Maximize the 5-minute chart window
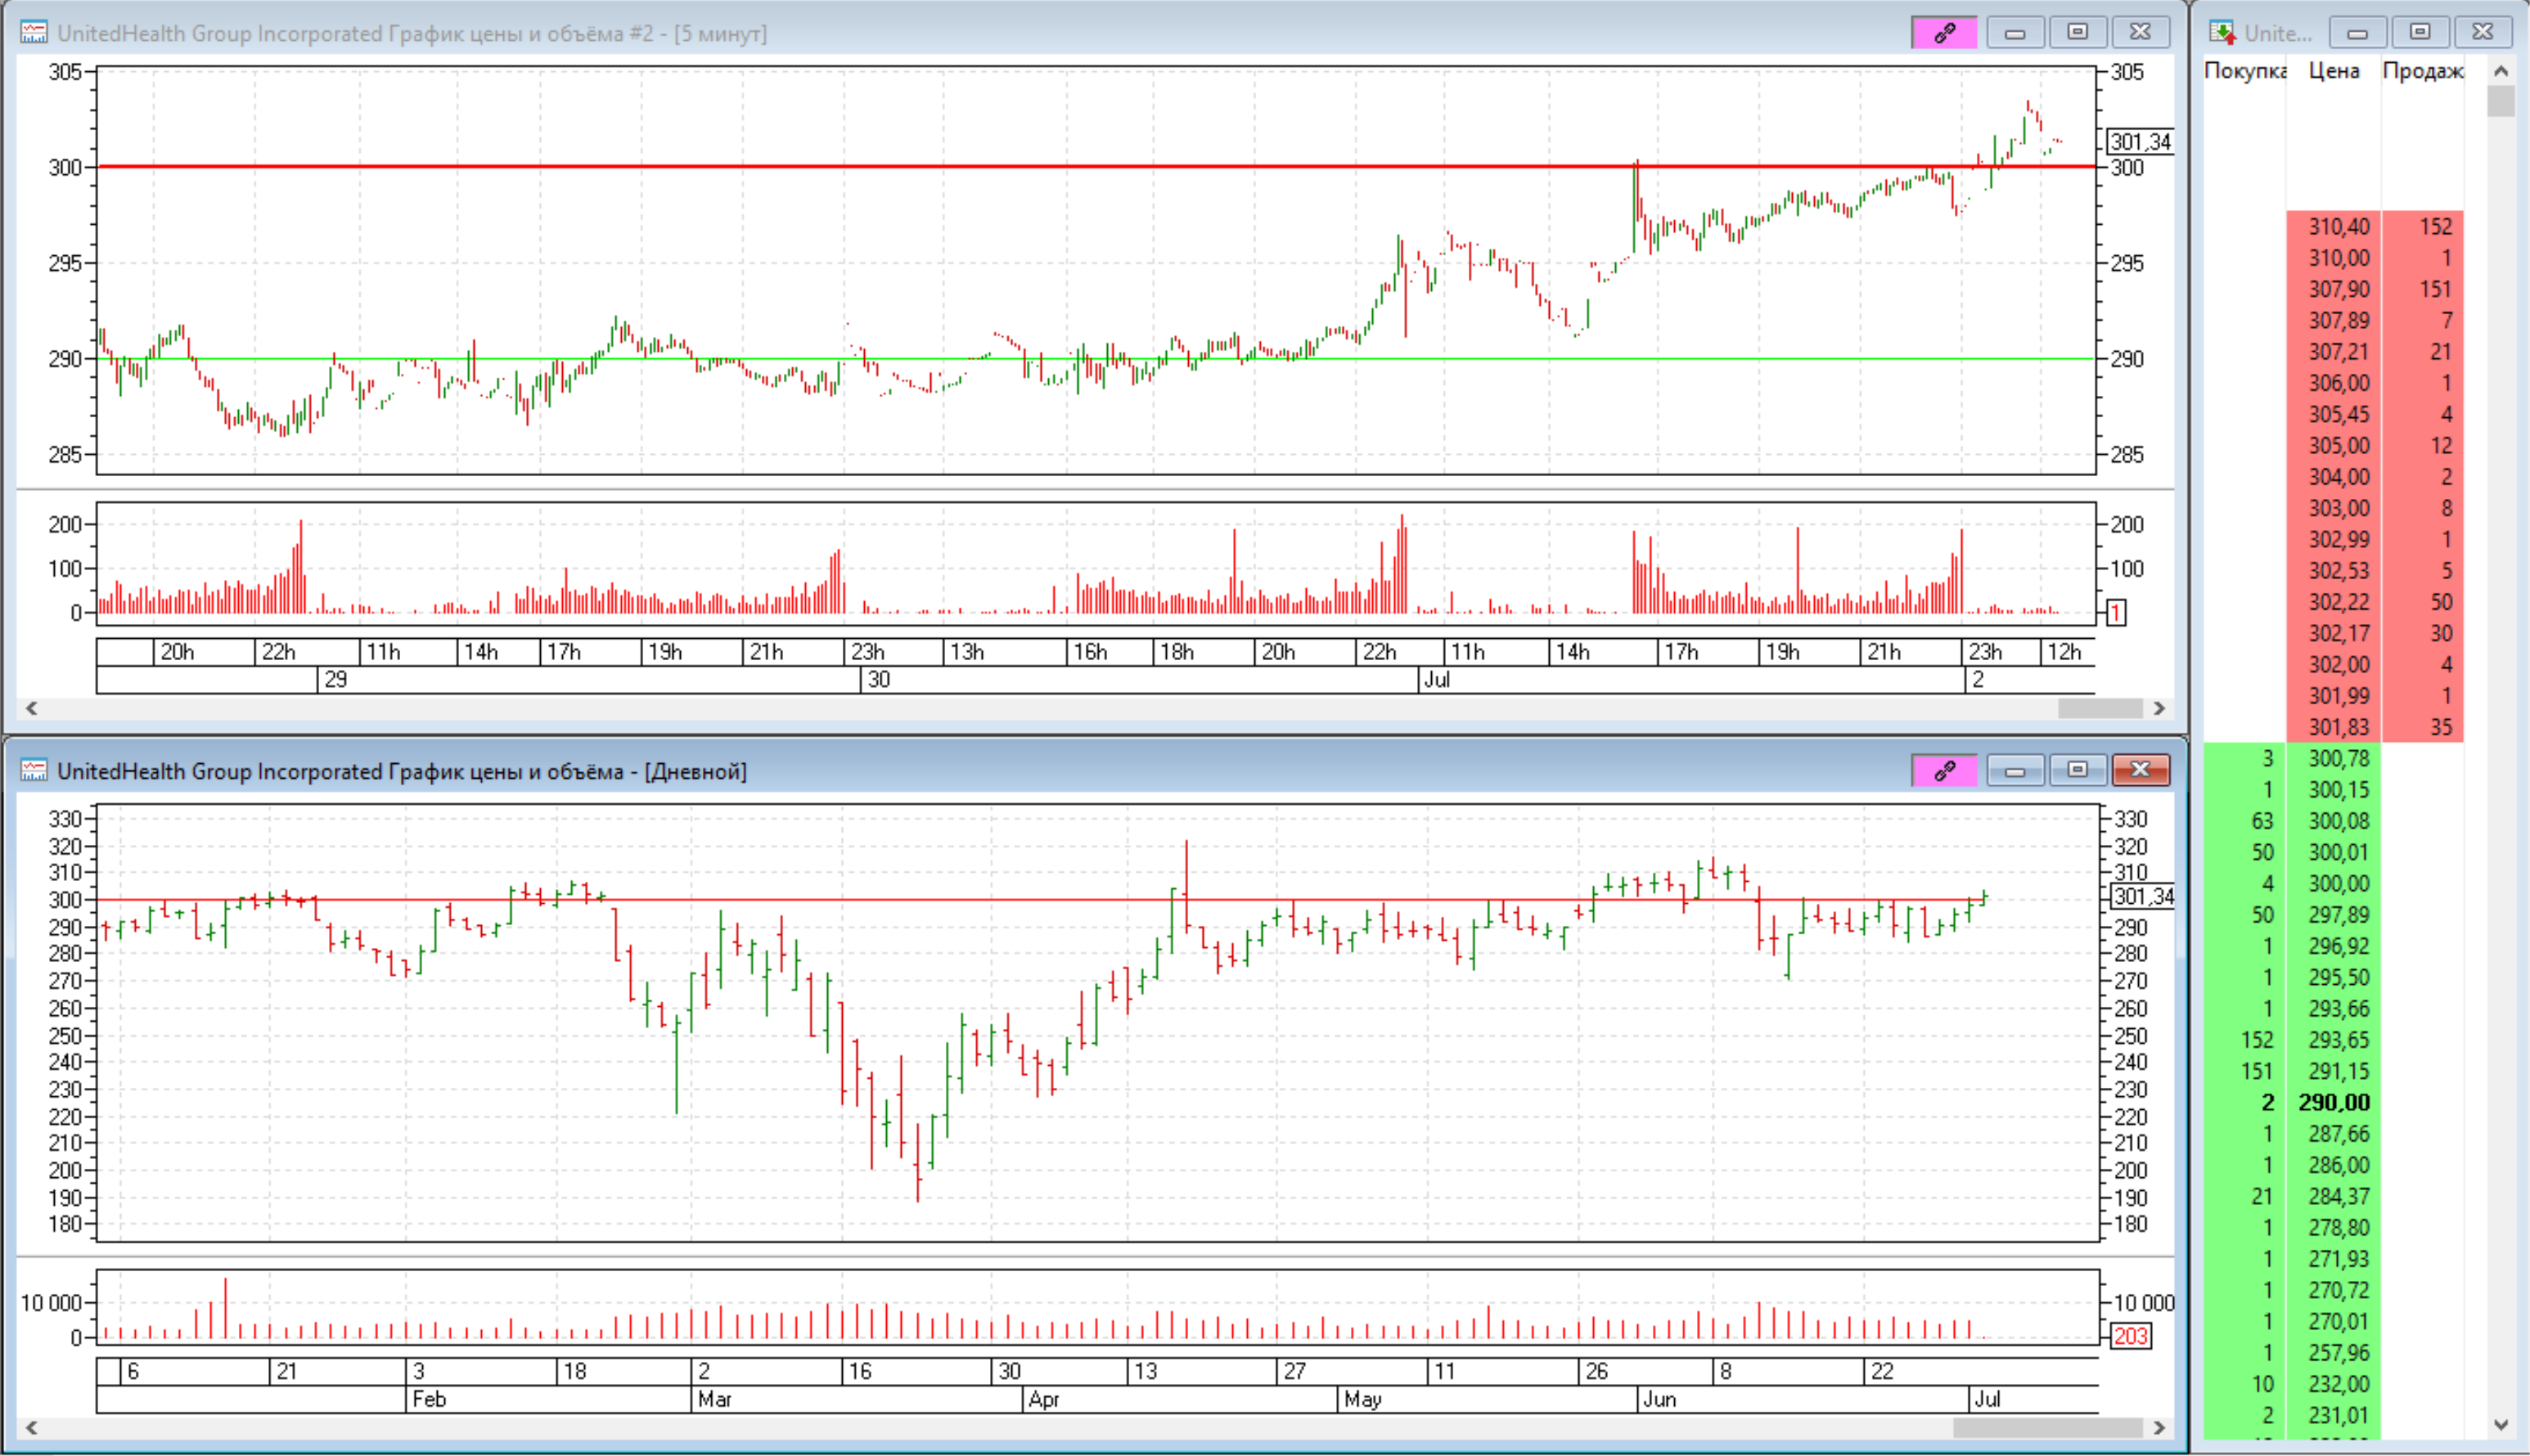 2077,33
